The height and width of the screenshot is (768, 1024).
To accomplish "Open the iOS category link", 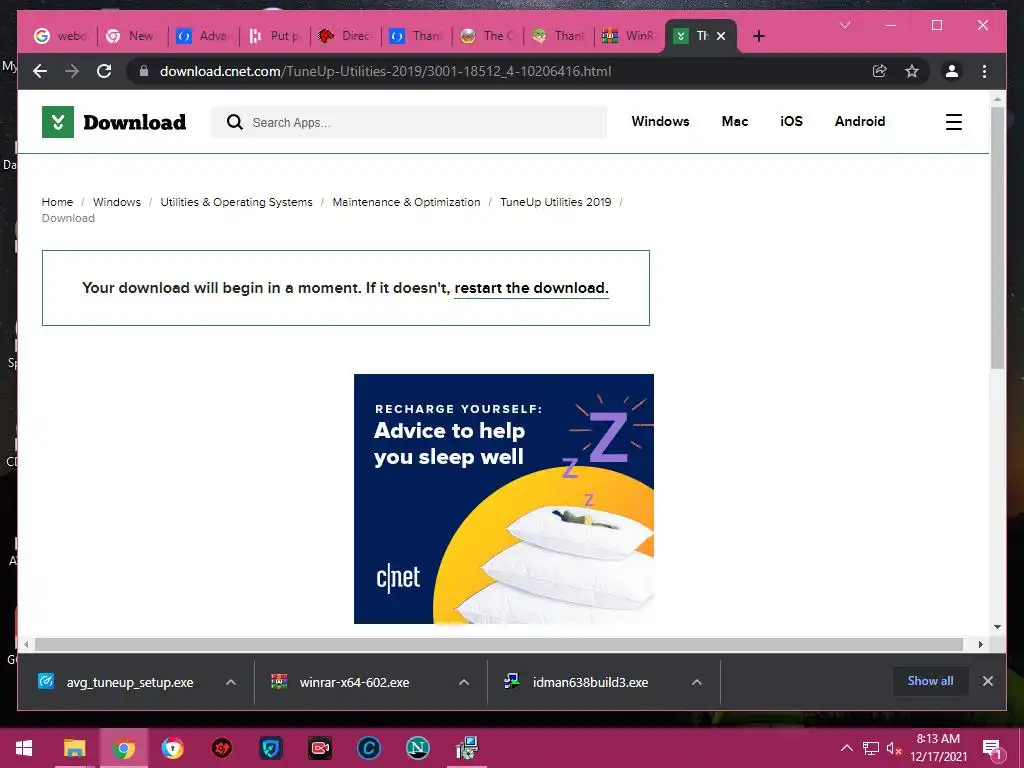I will coord(791,121).
